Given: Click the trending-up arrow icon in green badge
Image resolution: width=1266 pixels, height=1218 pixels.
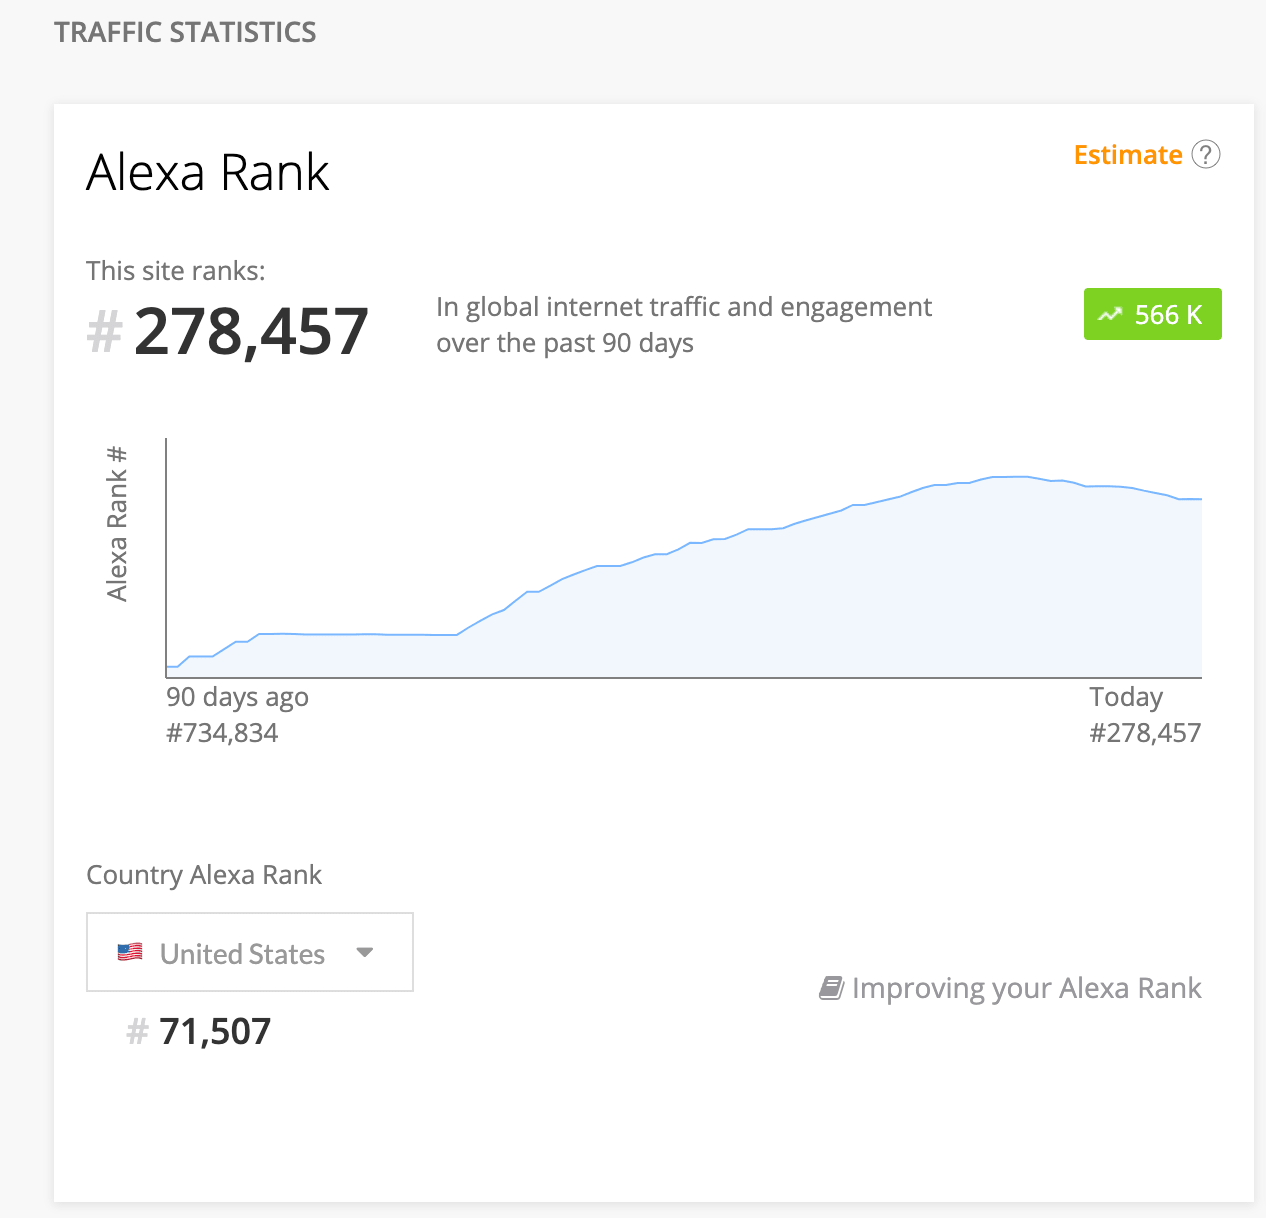Looking at the screenshot, I should point(1110,315).
